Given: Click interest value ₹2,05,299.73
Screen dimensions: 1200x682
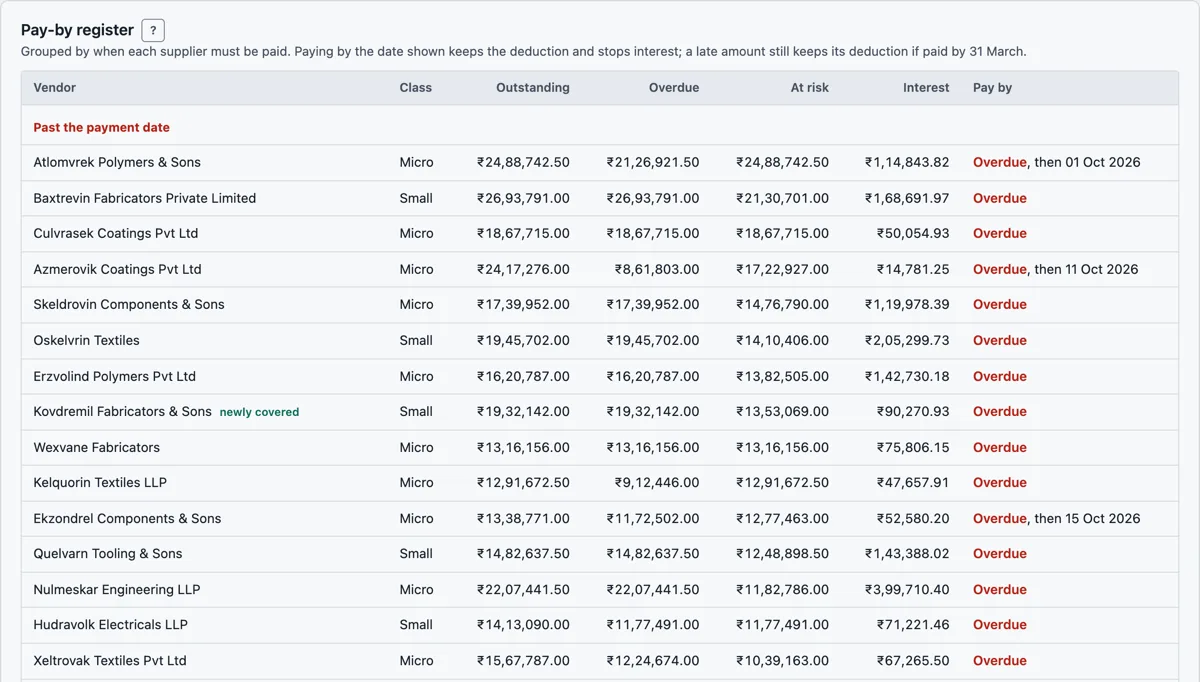Looking at the screenshot, I should coord(907,340).
